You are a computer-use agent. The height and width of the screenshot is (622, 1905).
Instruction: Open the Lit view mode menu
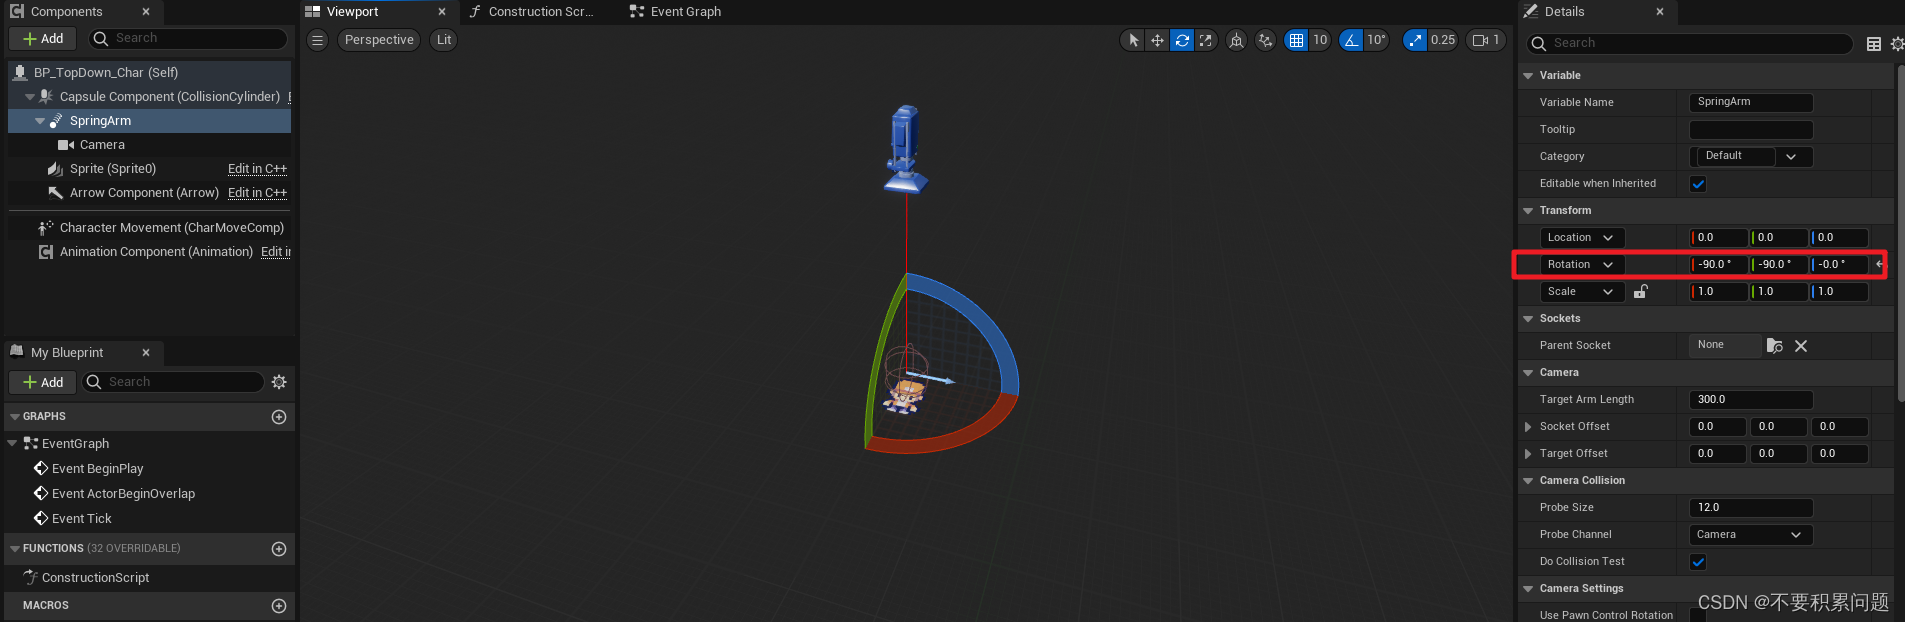[x=444, y=40]
